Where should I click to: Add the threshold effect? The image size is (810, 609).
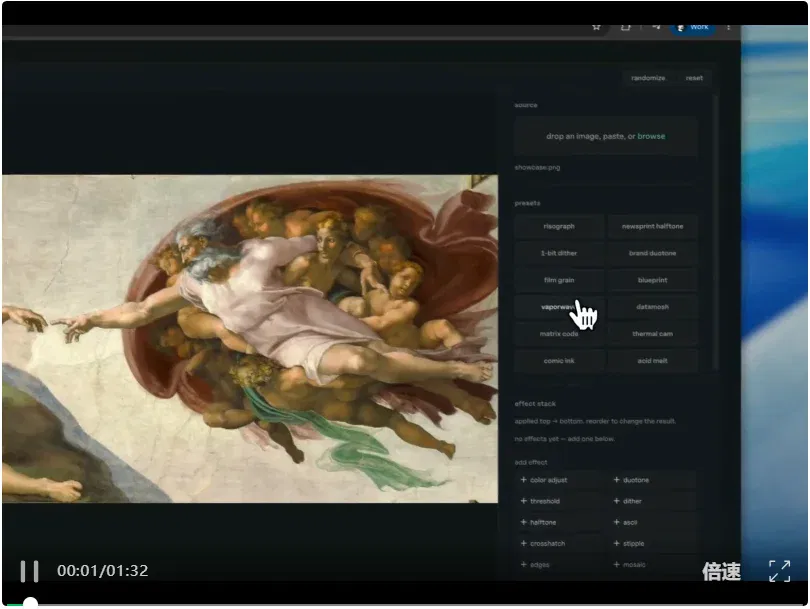point(559,501)
